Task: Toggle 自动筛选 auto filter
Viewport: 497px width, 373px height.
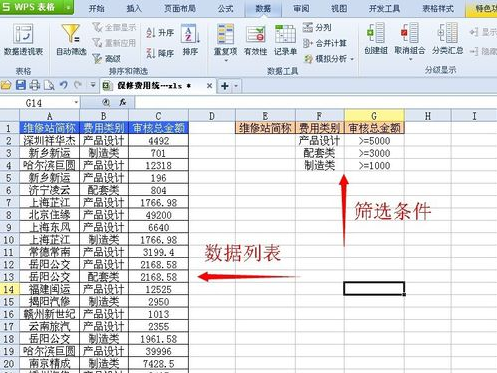Action: click(x=71, y=39)
